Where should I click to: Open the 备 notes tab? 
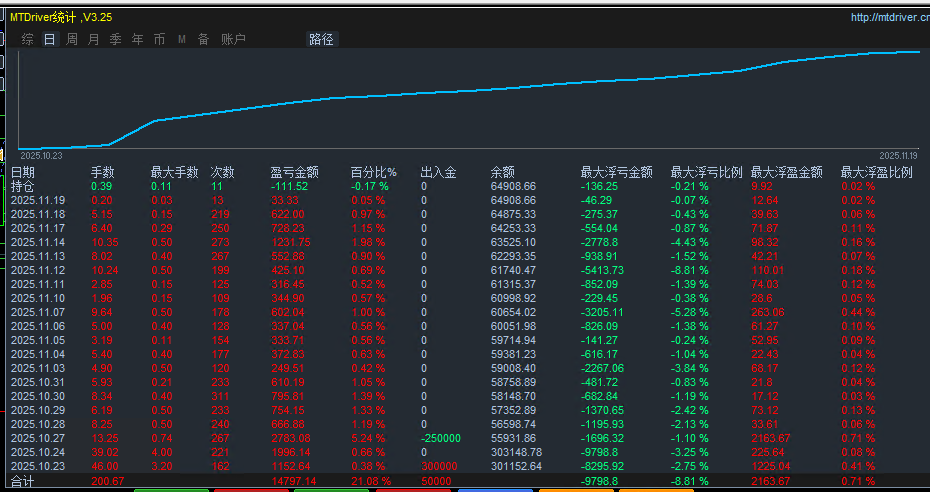[203, 39]
